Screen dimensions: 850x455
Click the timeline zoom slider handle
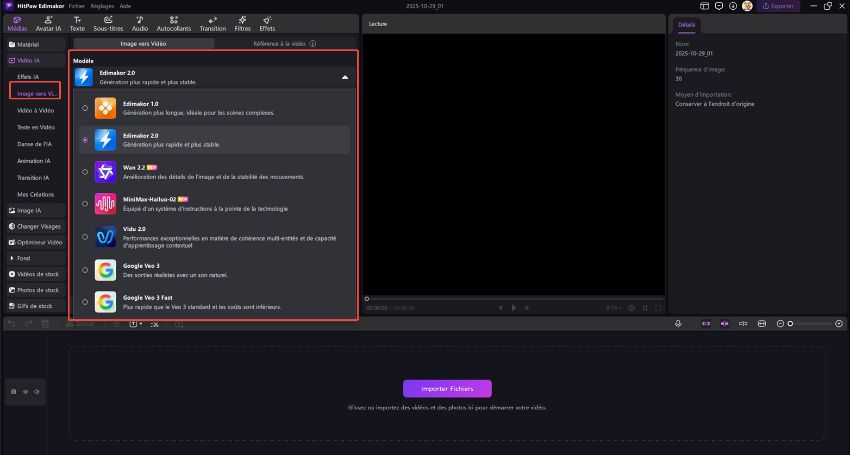point(790,324)
